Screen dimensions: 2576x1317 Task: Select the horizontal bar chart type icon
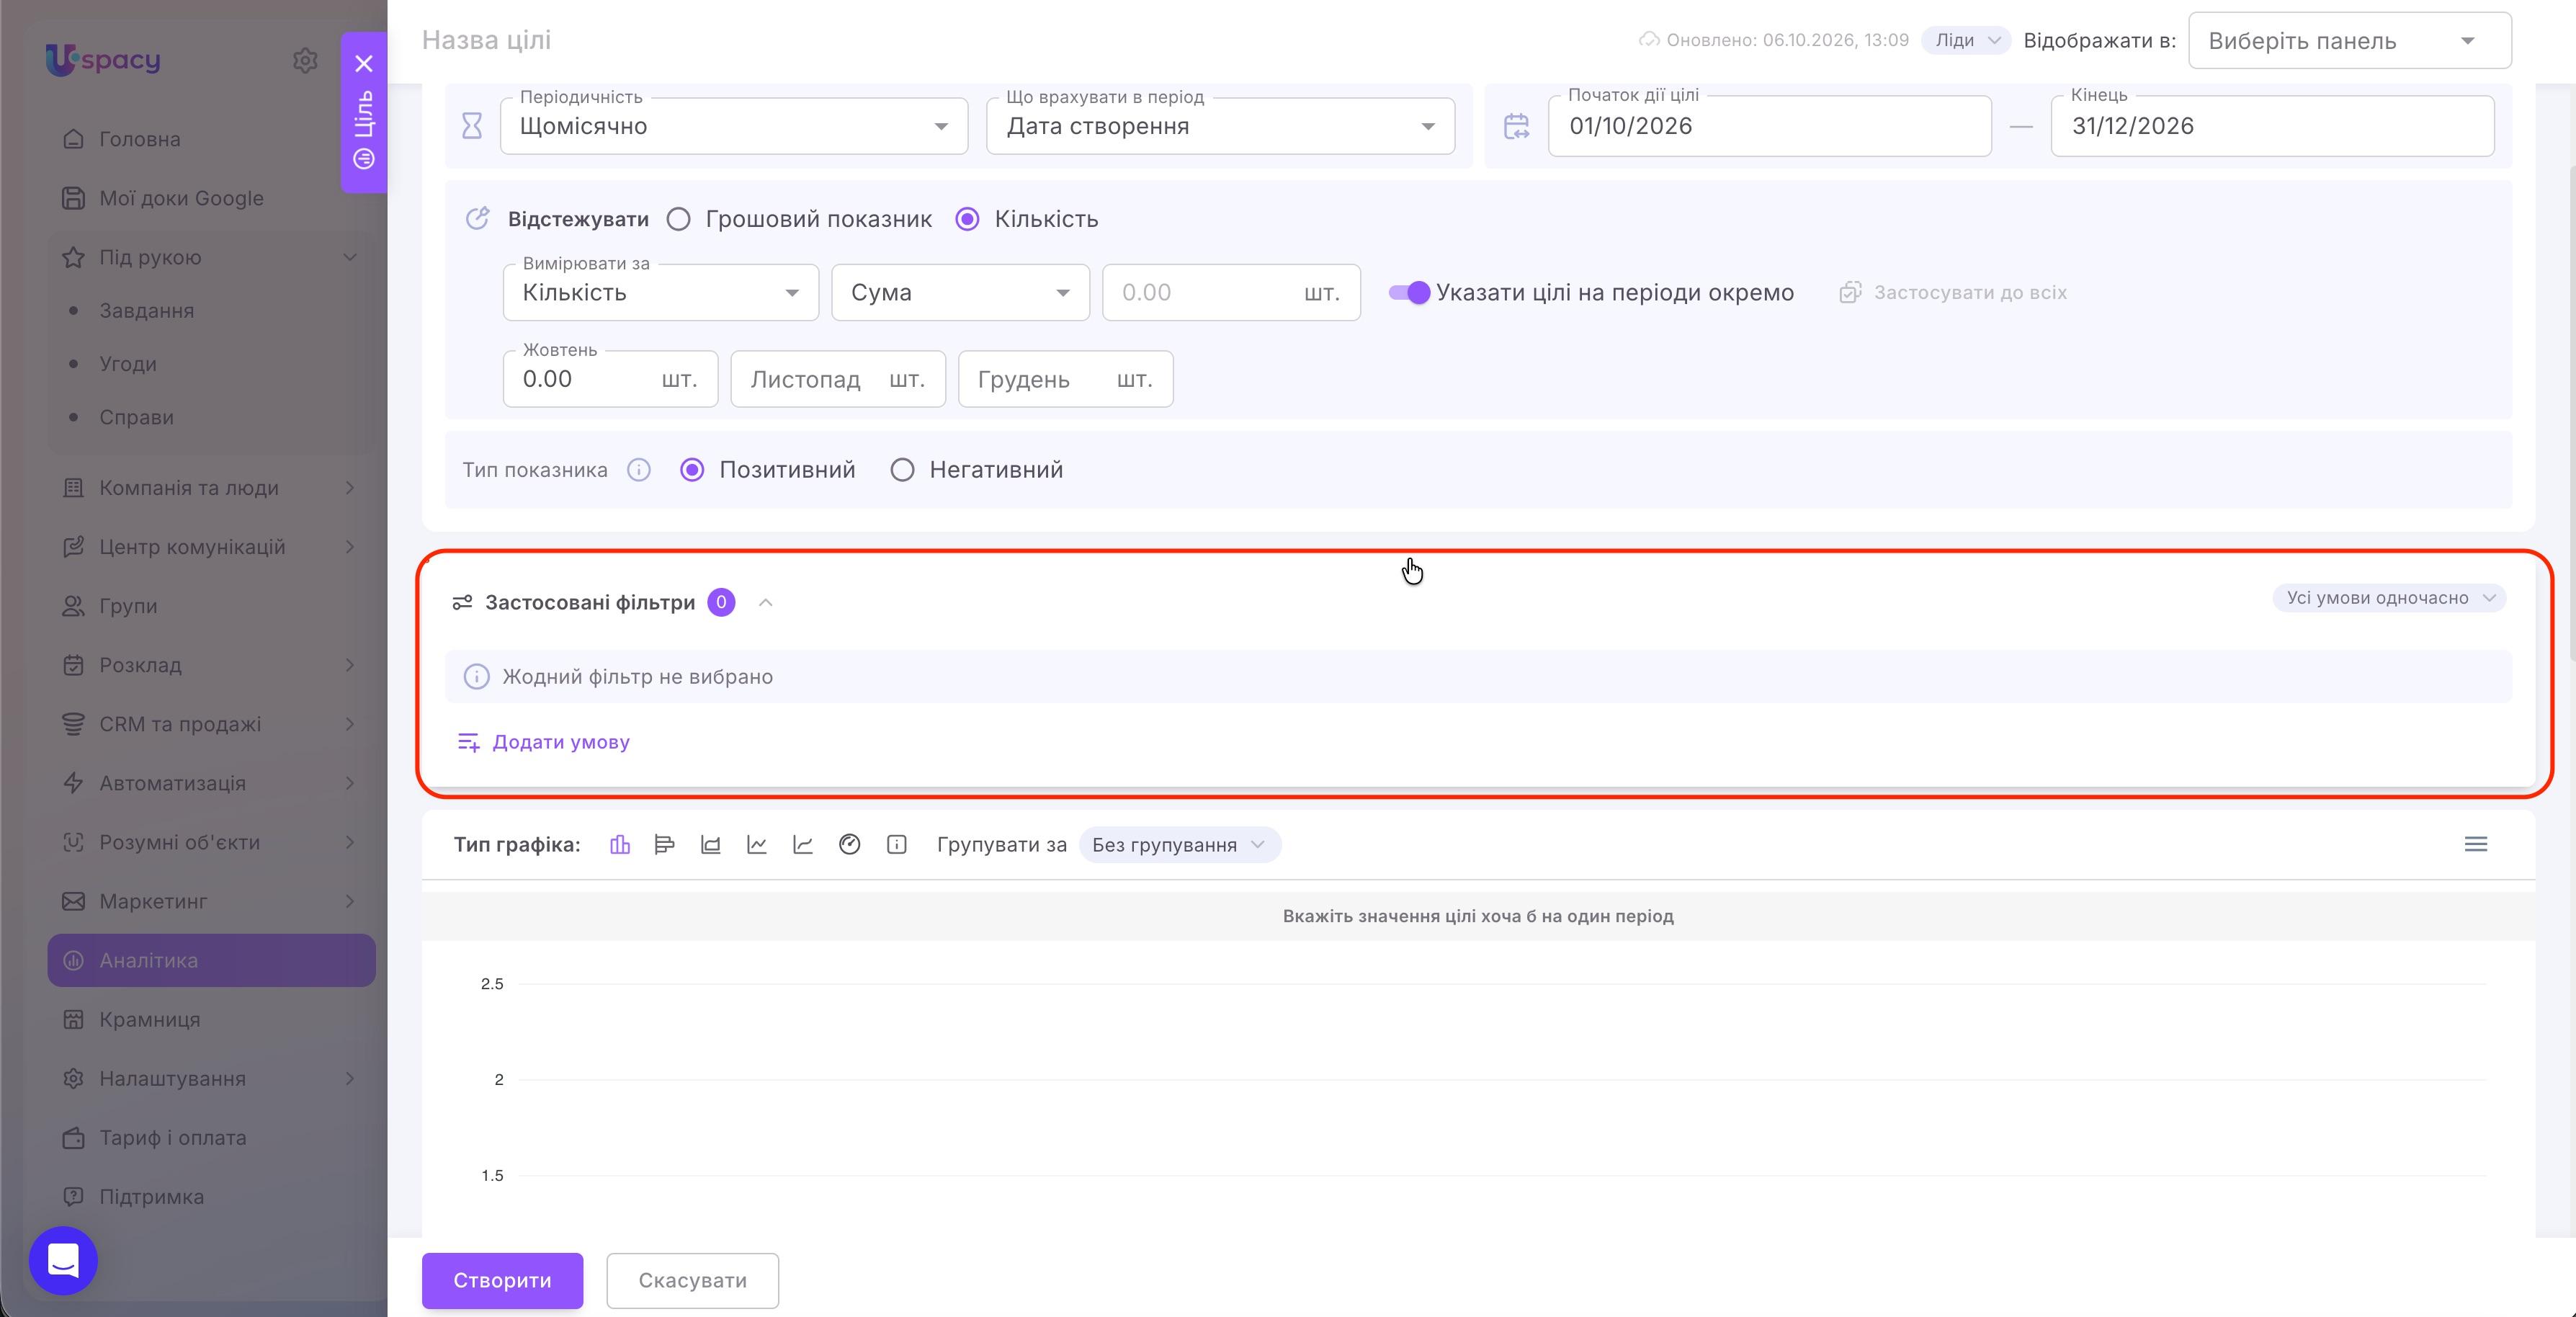tap(665, 845)
